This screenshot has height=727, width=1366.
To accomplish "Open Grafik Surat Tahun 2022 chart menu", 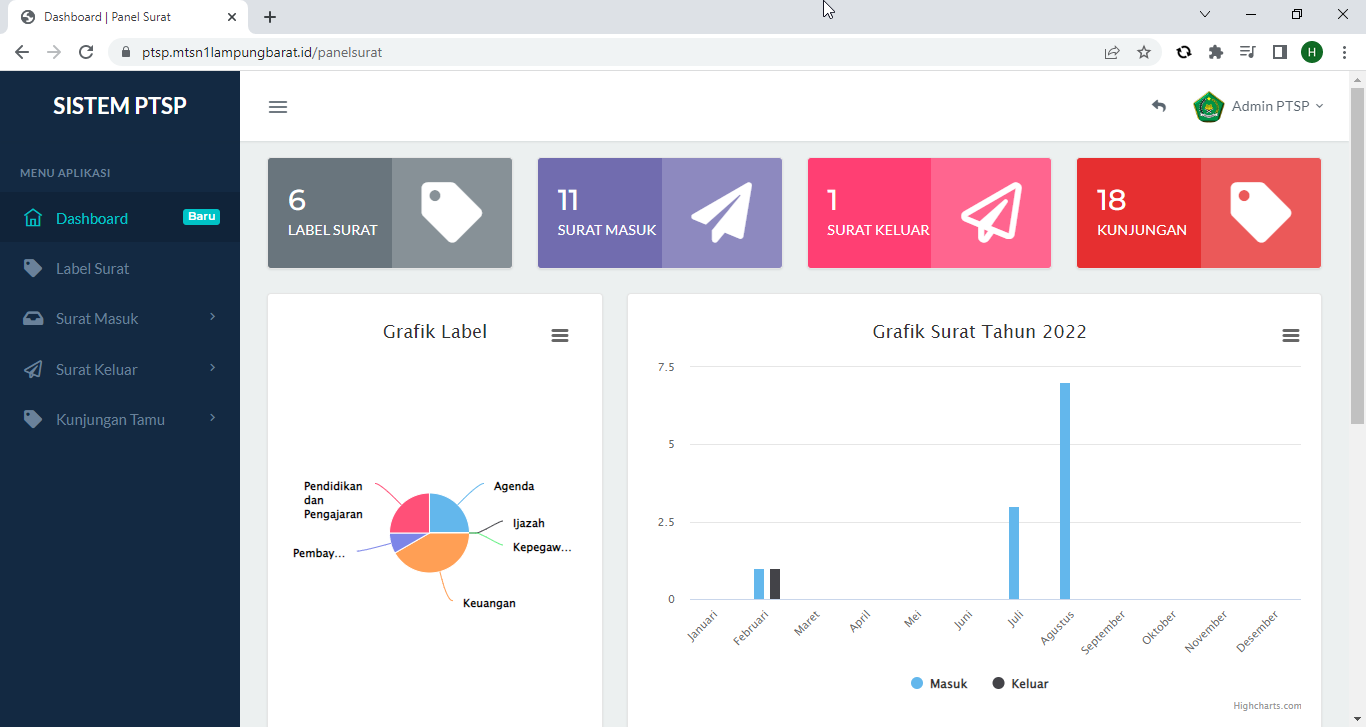I will click(x=1291, y=336).
